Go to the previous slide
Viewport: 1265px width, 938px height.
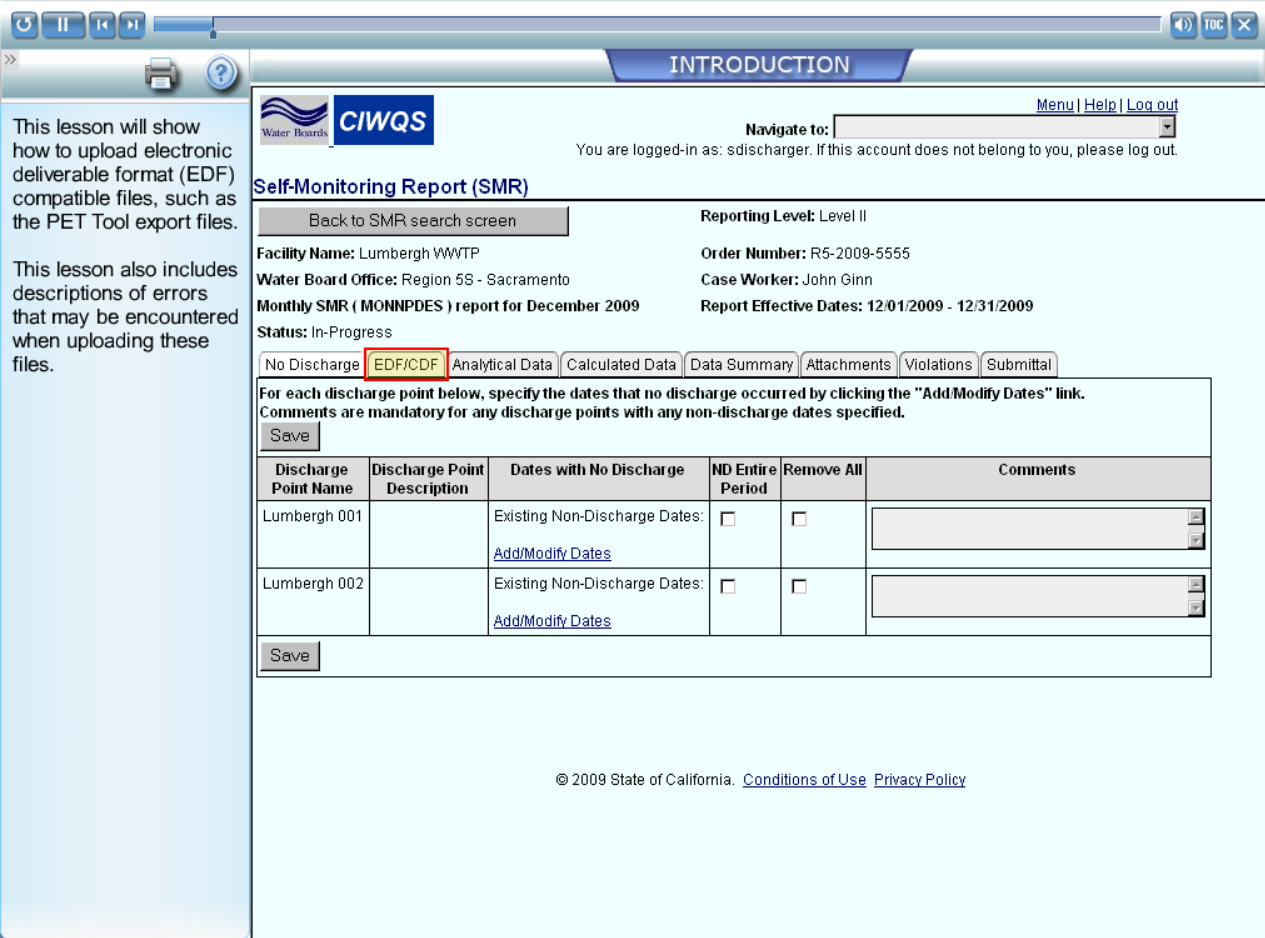(x=102, y=24)
